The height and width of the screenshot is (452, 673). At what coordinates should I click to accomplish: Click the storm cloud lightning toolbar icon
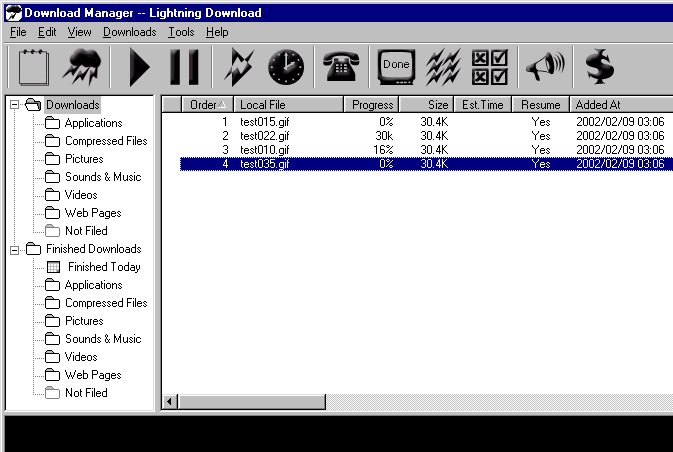coord(82,67)
